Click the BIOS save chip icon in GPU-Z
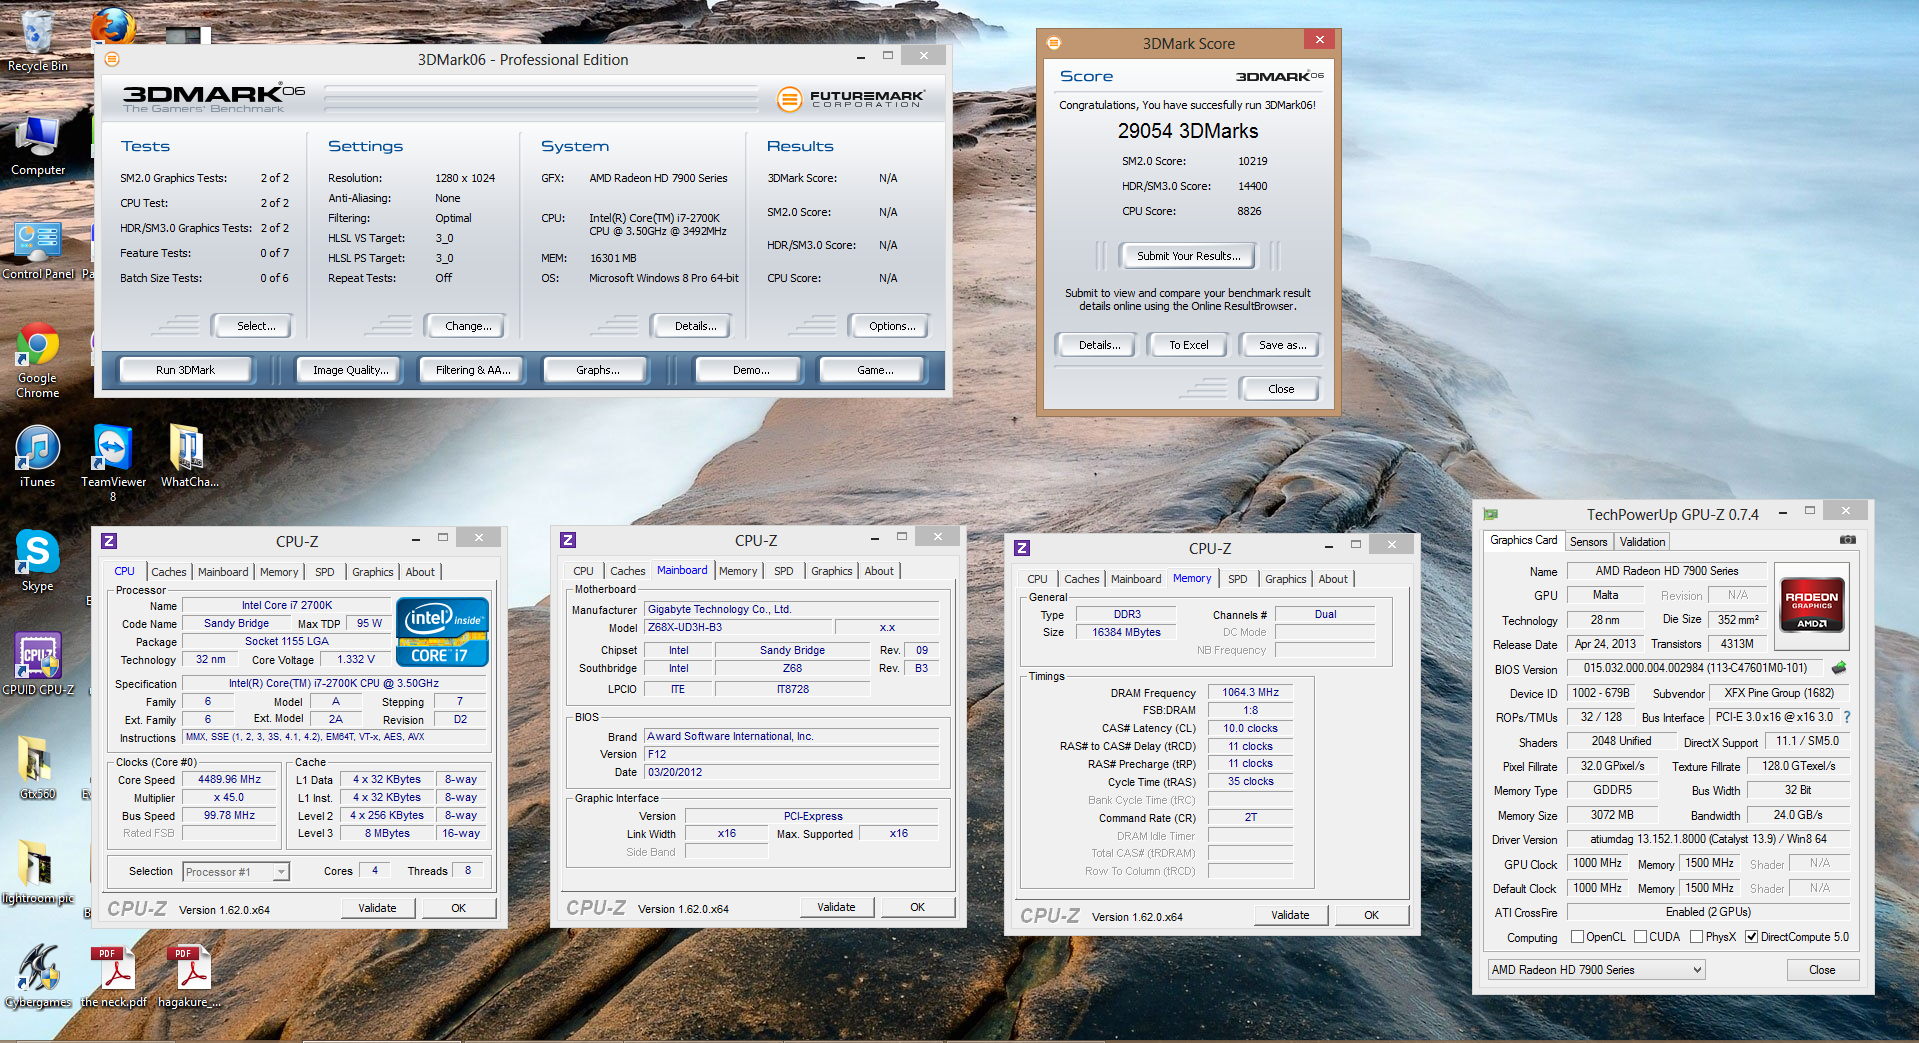The width and height of the screenshot is (1919, 1043). (1838, 667)
